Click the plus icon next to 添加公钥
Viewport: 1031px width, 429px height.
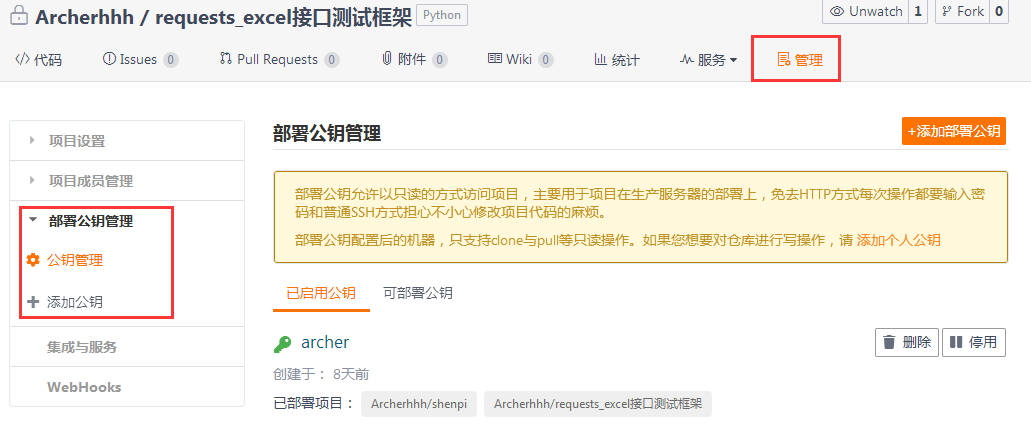coord(33,302)
